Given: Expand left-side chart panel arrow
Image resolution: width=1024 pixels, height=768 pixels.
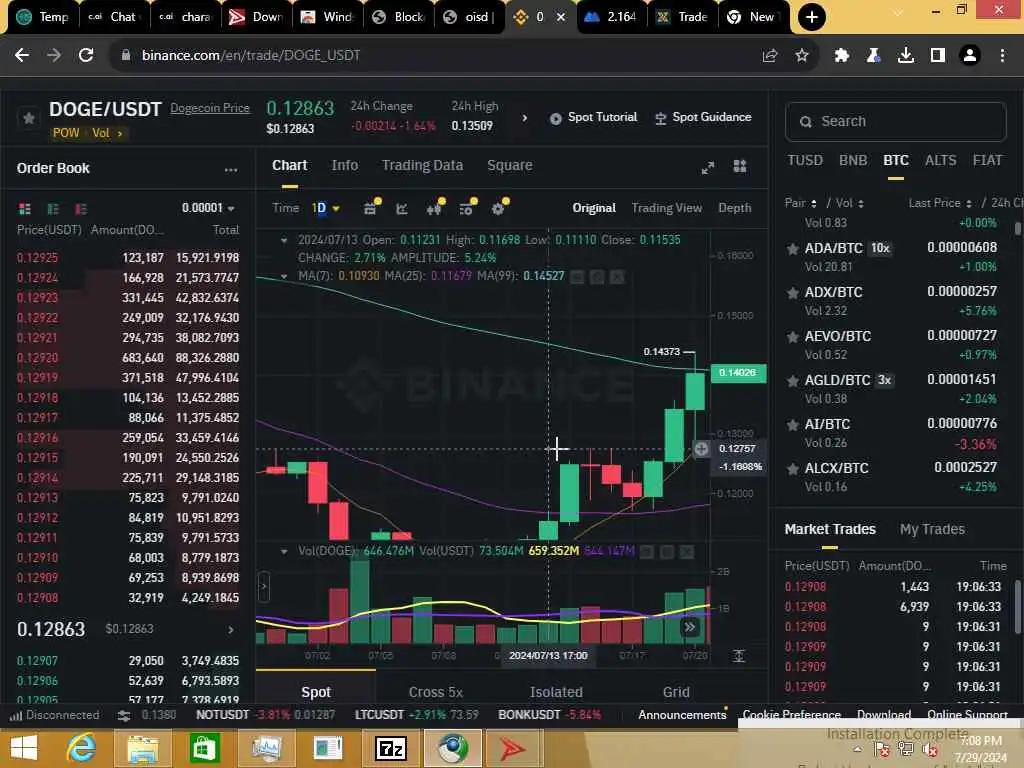Looking at the screenshot, I should click(x=264, y=586).
